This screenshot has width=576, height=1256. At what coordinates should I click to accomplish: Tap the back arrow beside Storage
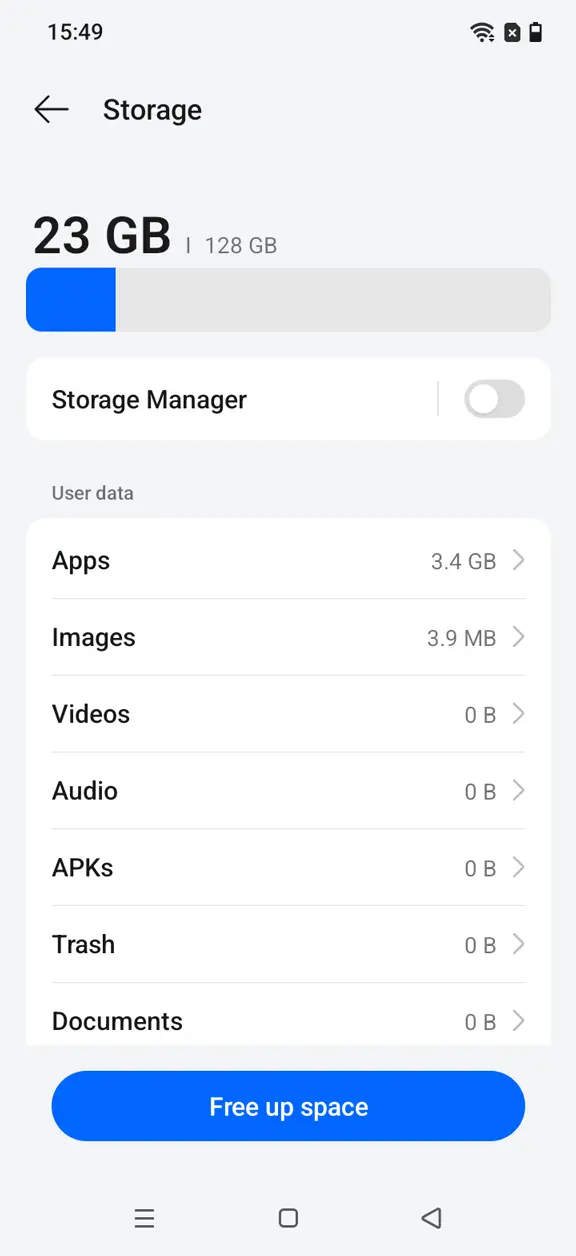pos(51,109)
